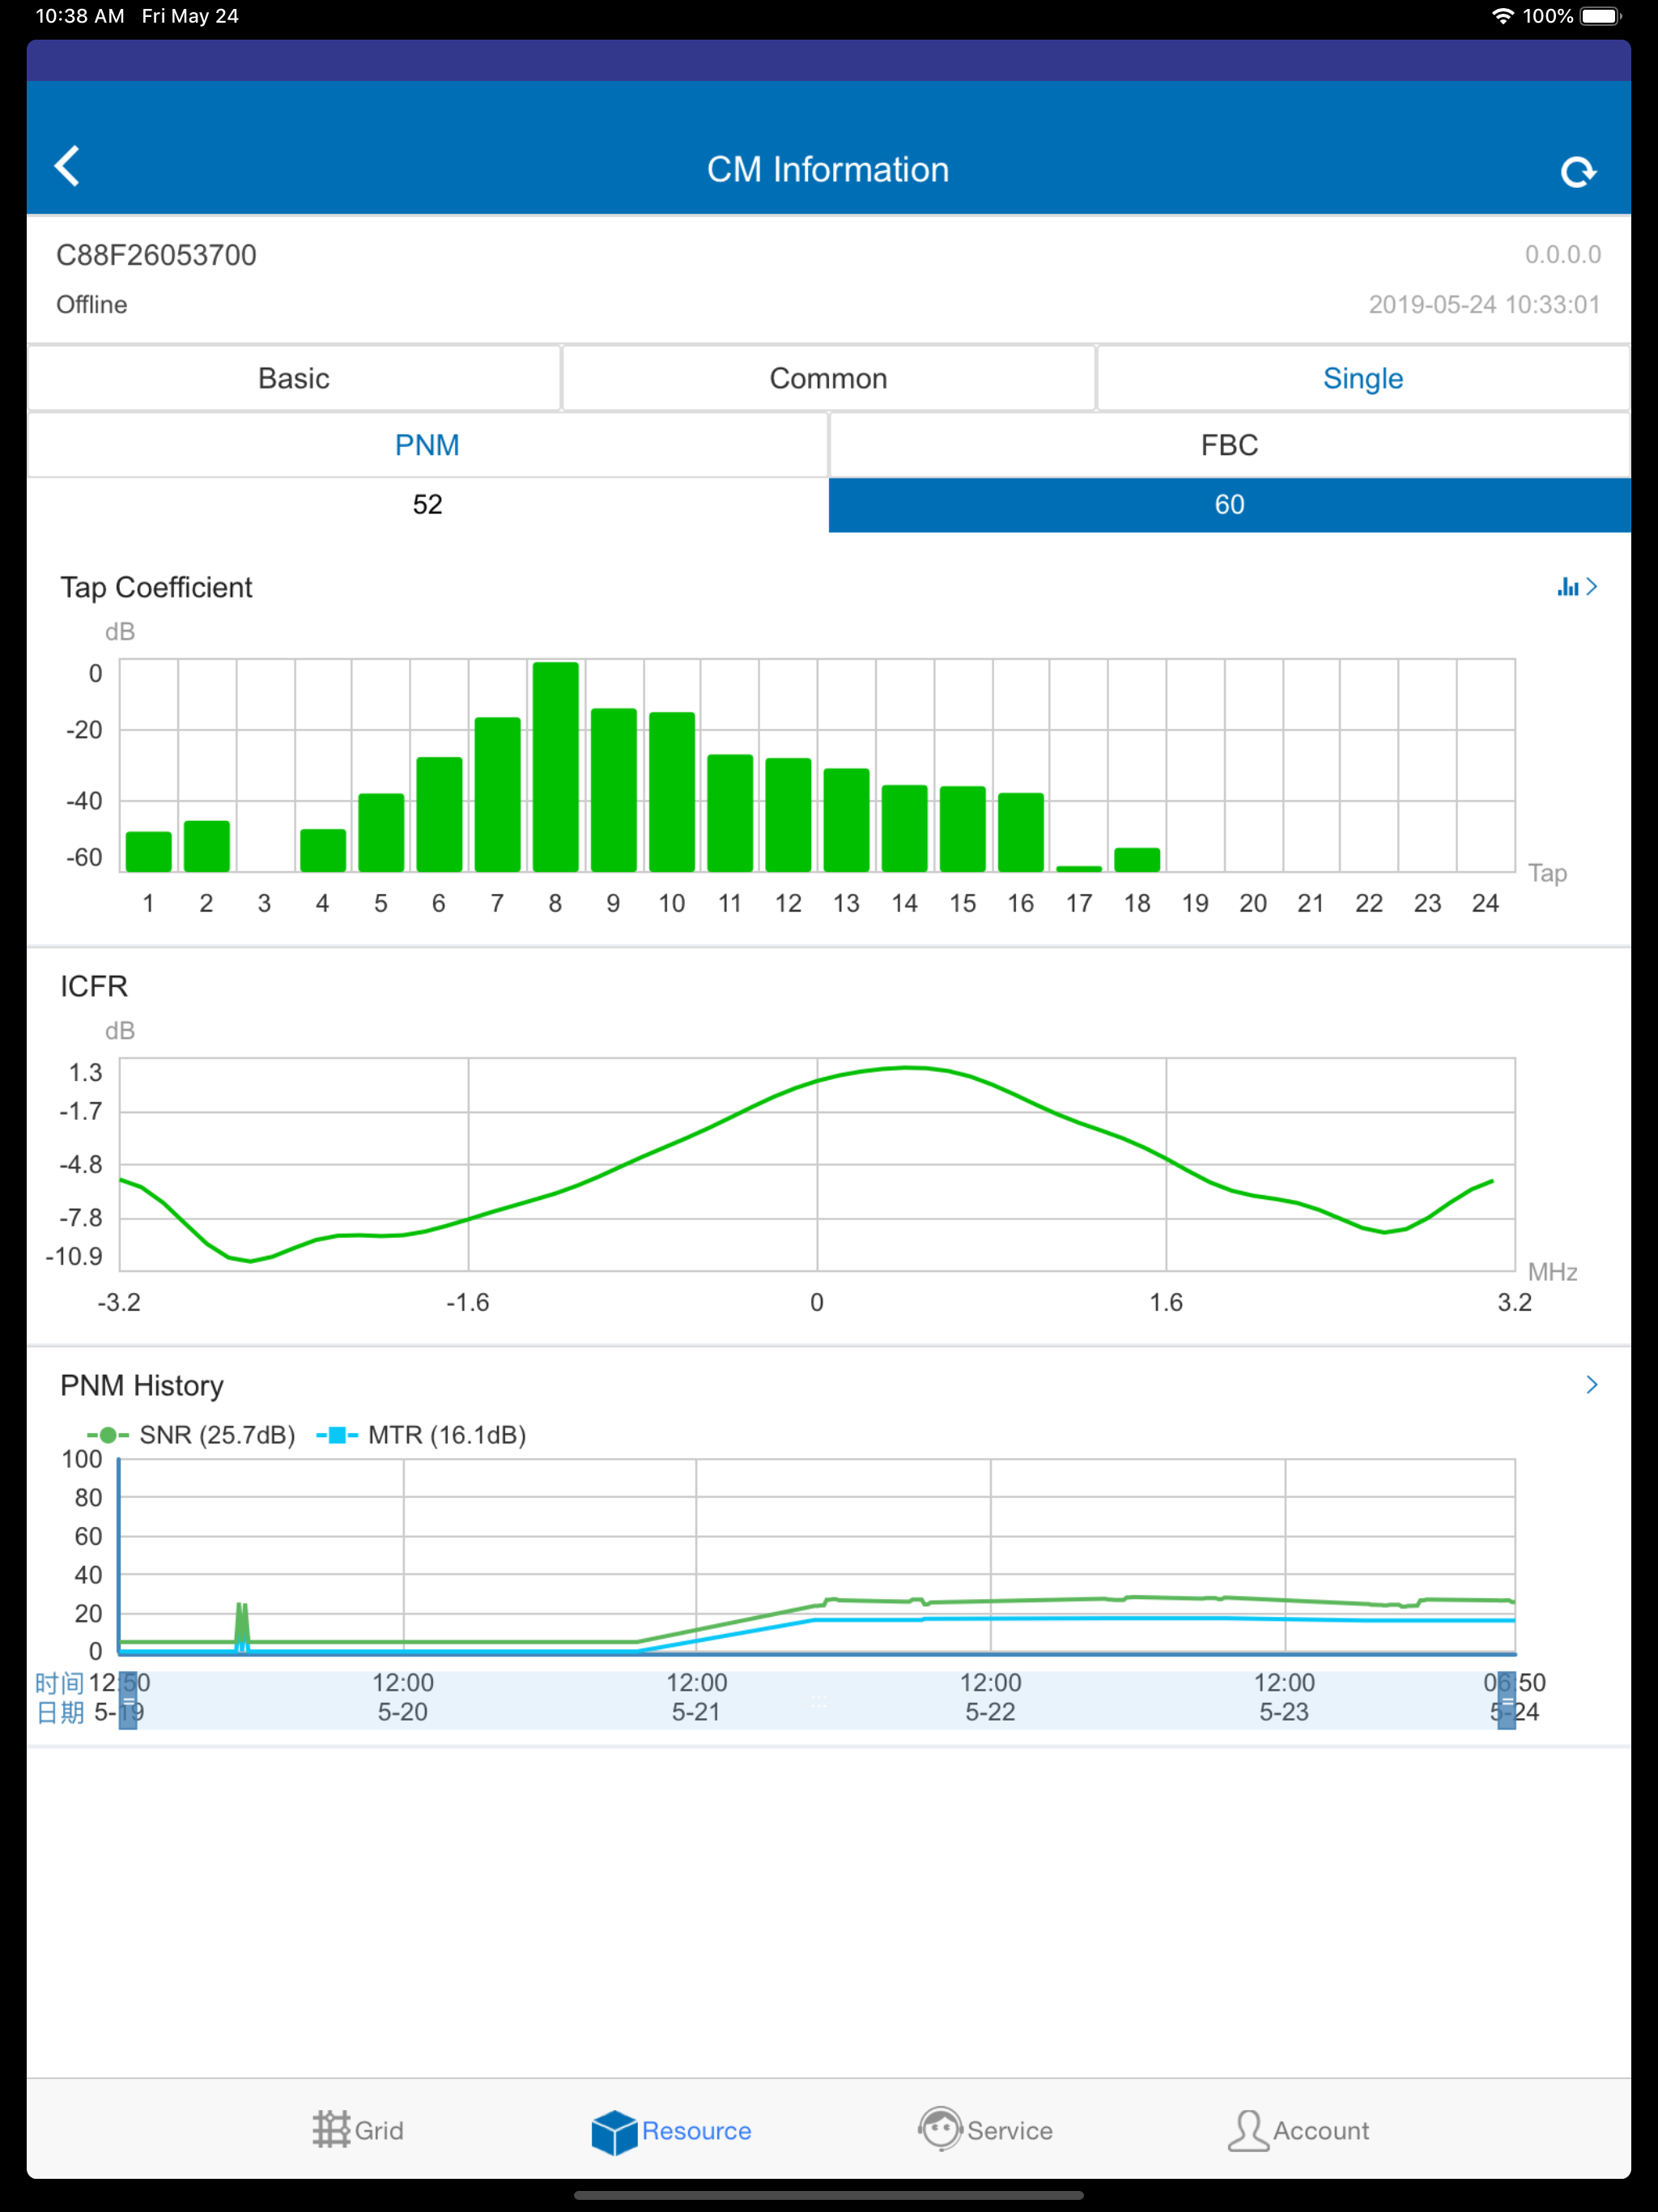Click the Offline status text

92,305
